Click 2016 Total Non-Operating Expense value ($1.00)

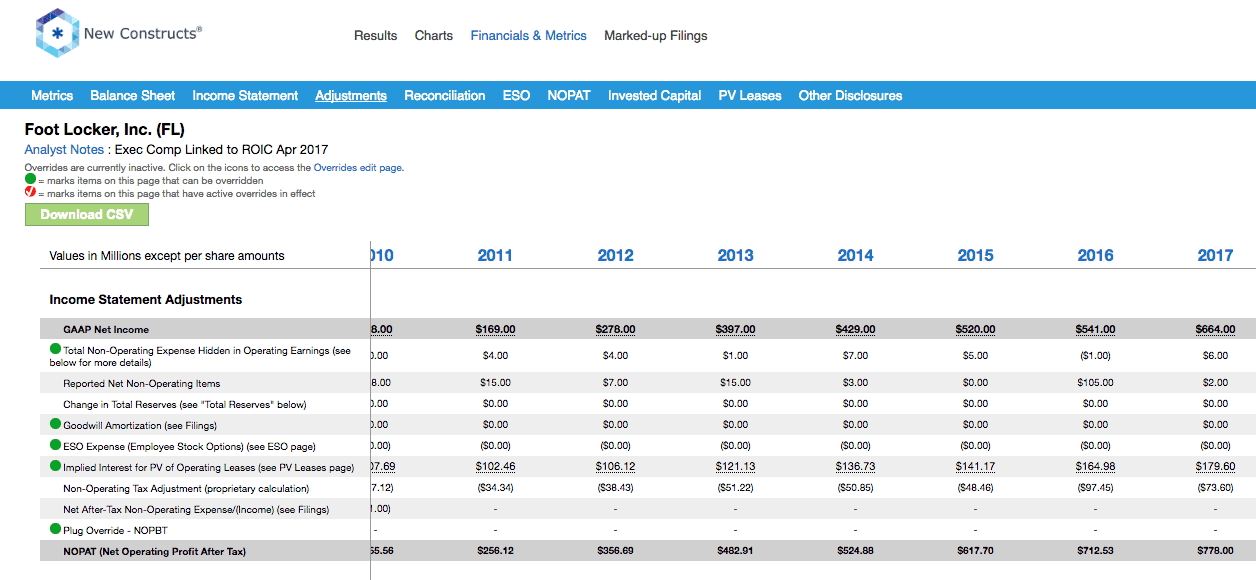(1095, 356)
